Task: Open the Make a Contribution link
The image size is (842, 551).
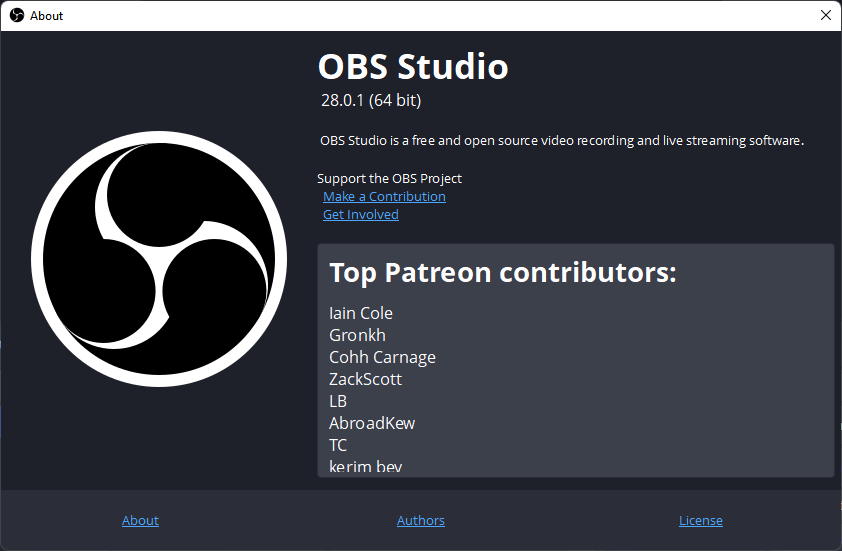Action: pyautogui.click(x=384, y=197)
